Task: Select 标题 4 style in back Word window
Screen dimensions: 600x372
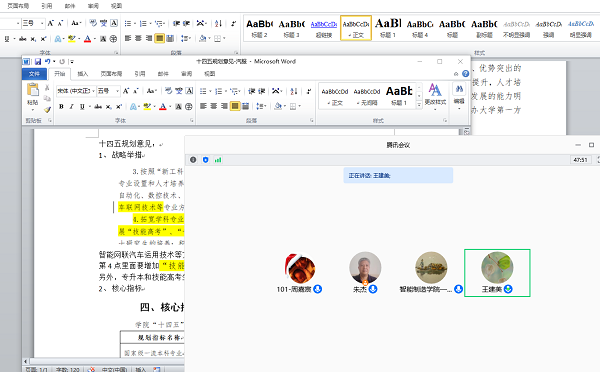Action: point(420,28)
